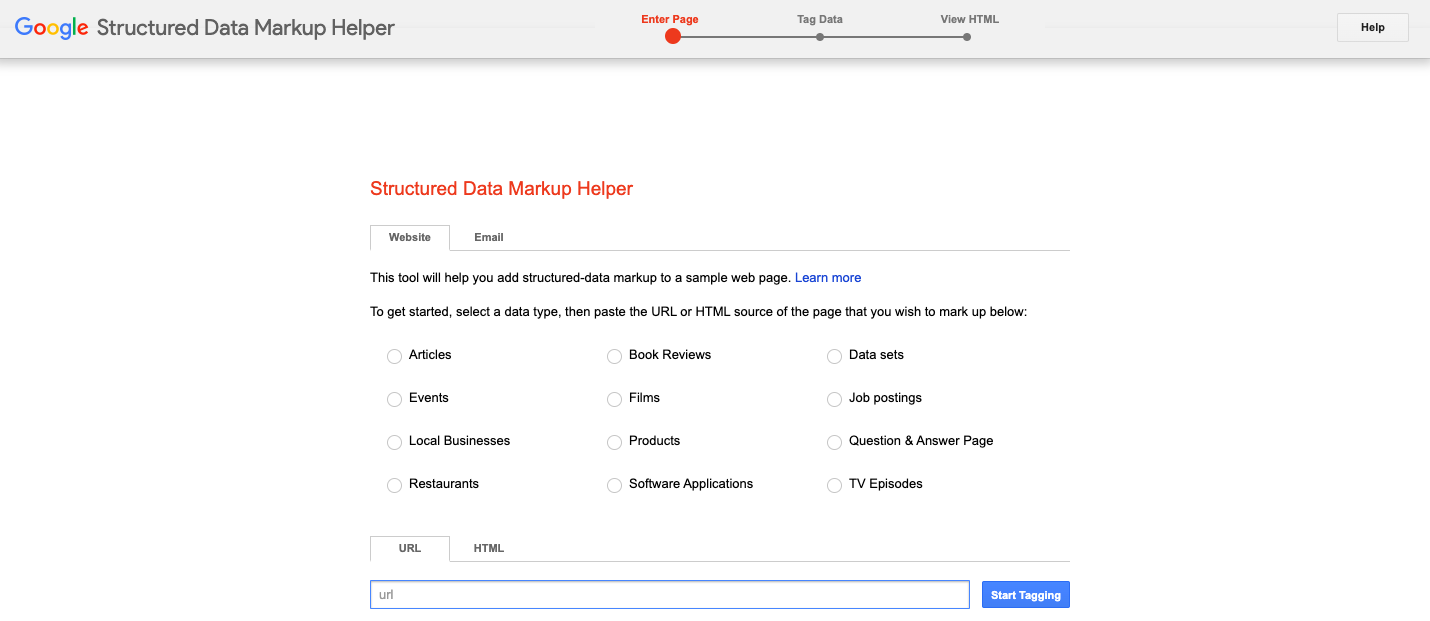This screenshot has height=621, width=1430.
Task: Select the Events radio button
Action: coord(394,399)
